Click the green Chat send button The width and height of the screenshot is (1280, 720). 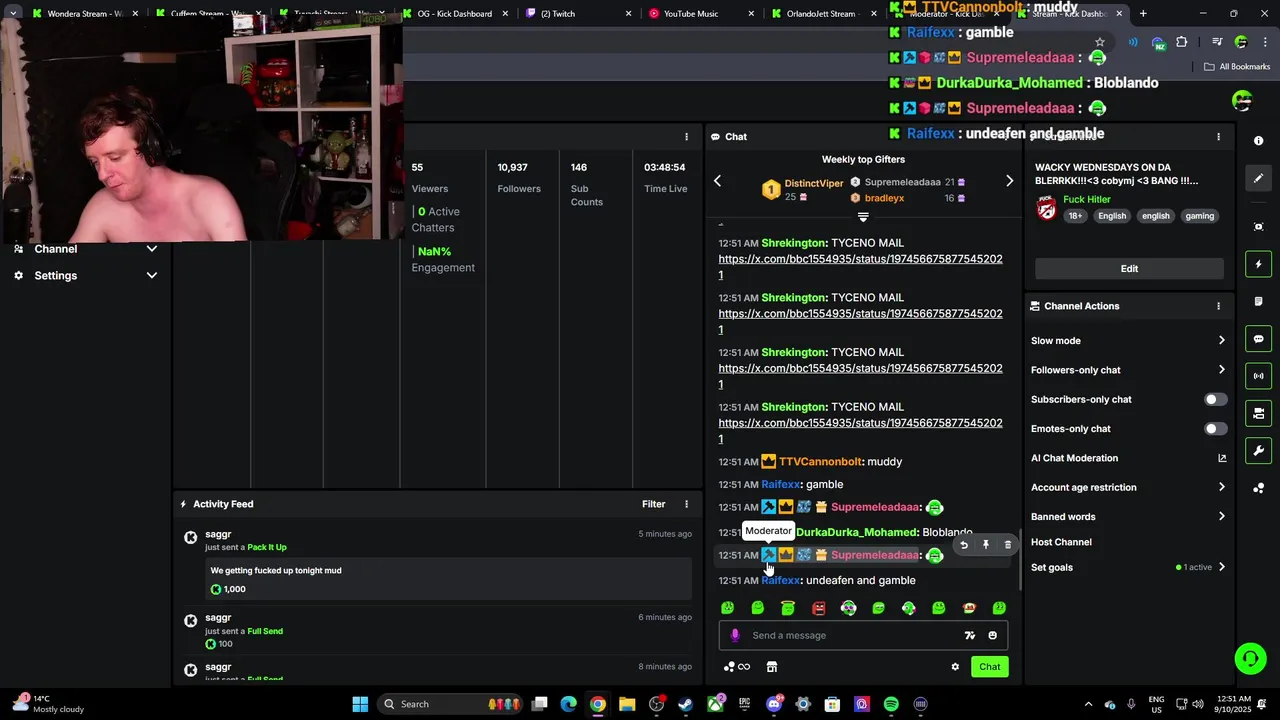pos(989,667)
